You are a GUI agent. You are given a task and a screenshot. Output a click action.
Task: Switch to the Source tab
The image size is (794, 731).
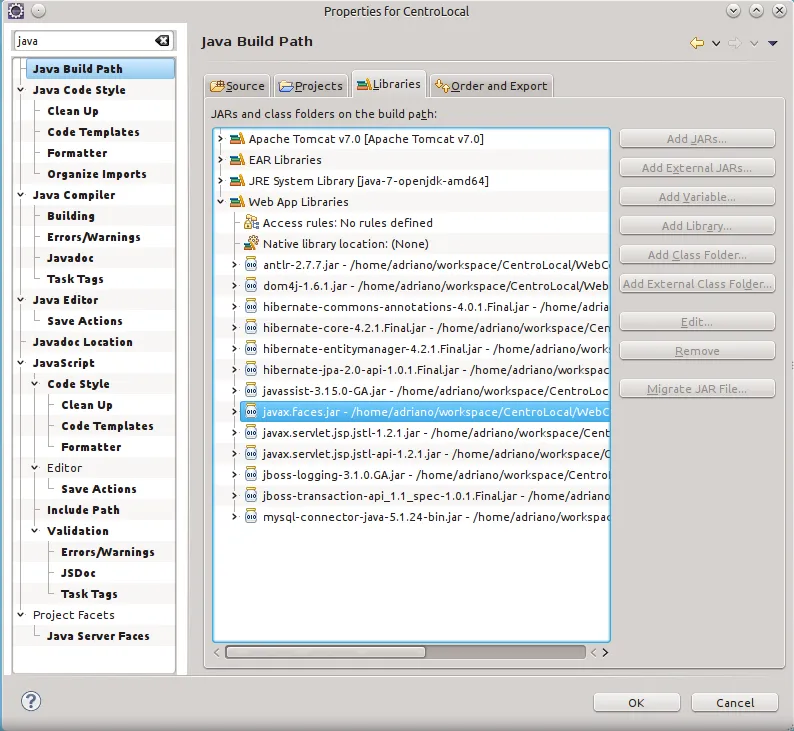click(x=236, y=86)
